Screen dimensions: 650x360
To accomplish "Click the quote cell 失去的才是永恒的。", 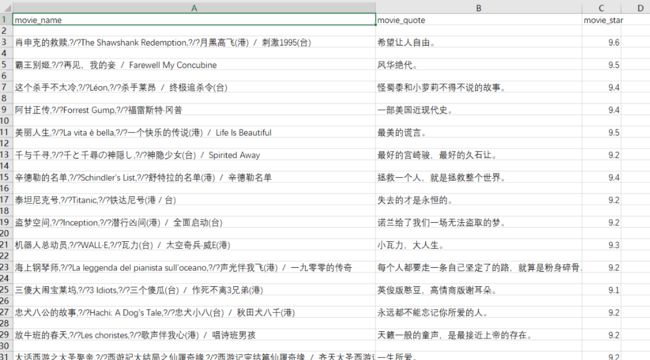I will click(x=478, y=200).
